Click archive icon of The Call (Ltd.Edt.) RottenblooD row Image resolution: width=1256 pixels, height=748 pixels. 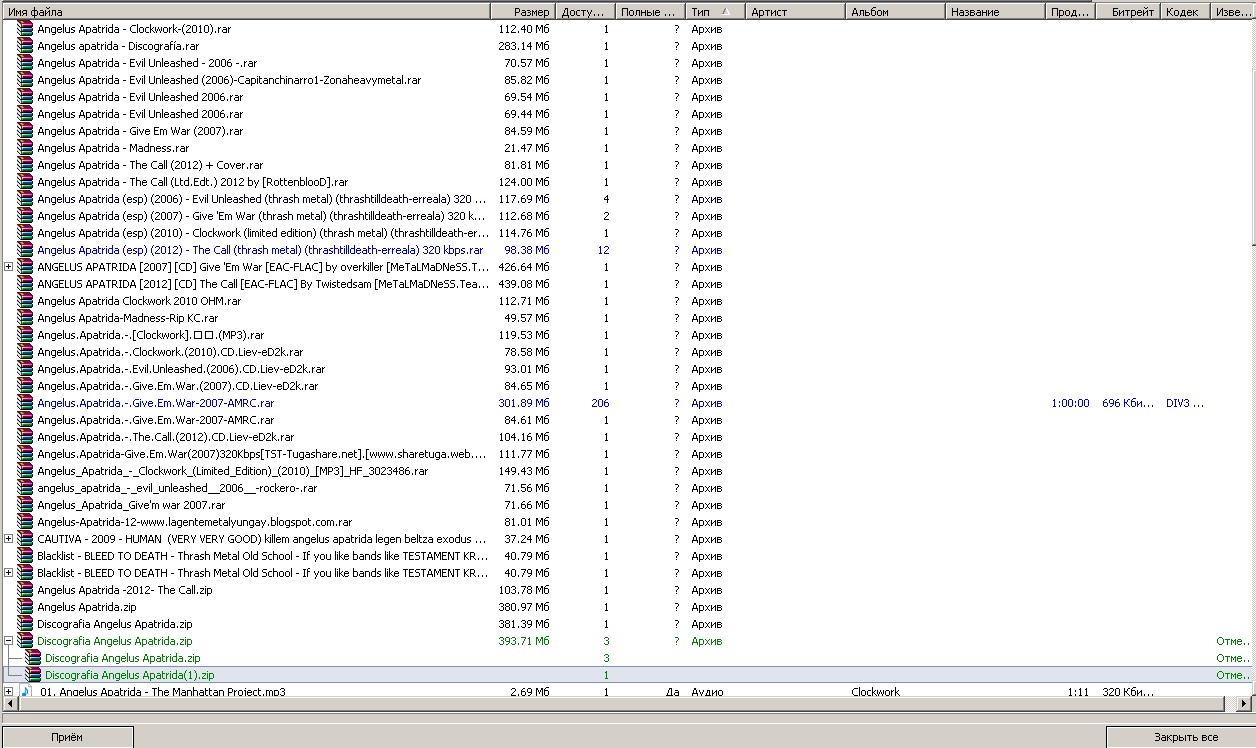[x=25, y=182]
